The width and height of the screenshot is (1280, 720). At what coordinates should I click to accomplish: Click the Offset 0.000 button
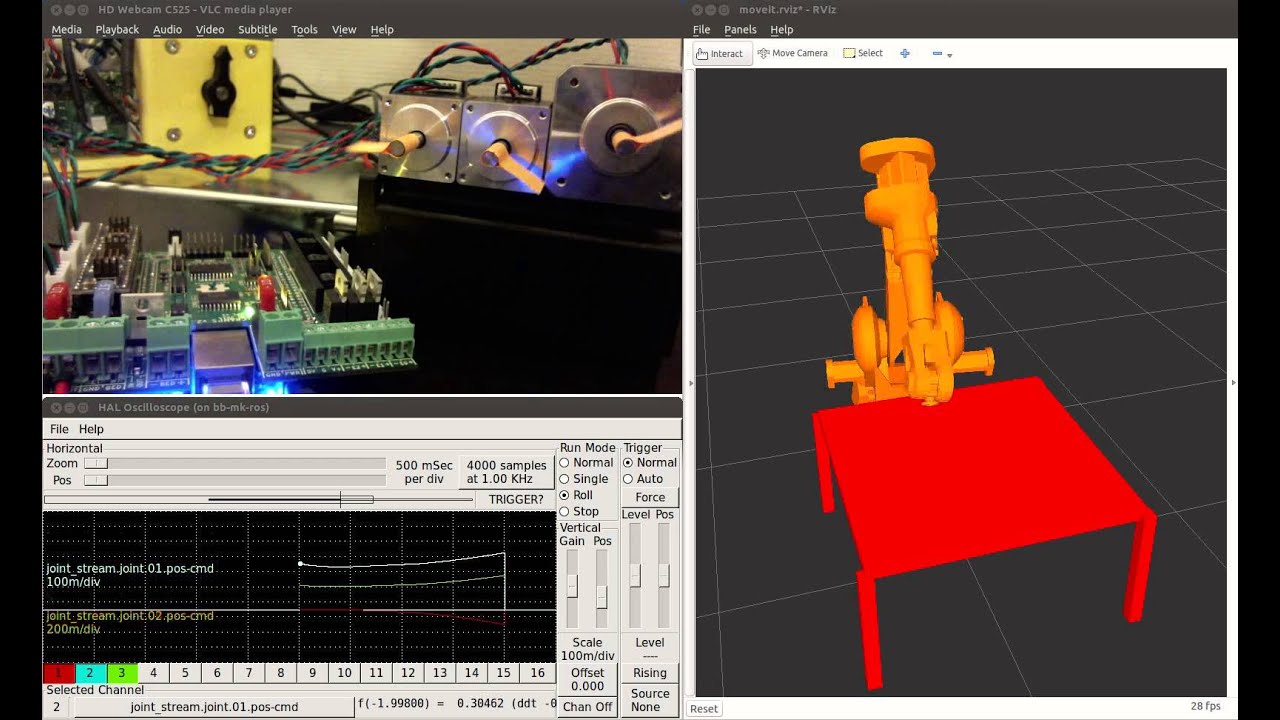587,679
